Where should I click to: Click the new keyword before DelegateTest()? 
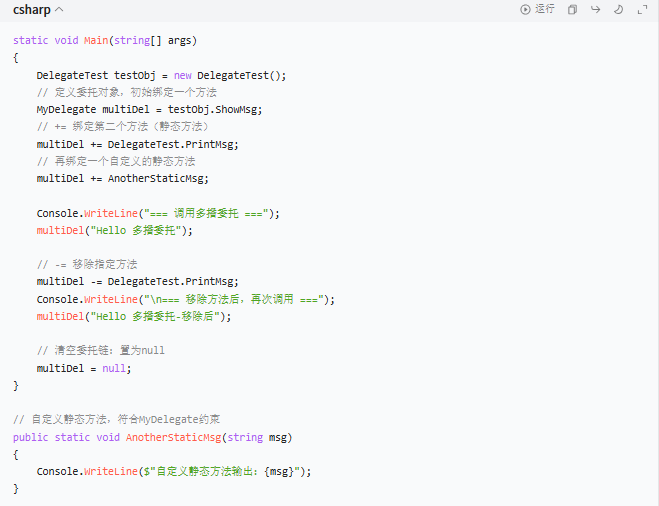tap(182, 75)
